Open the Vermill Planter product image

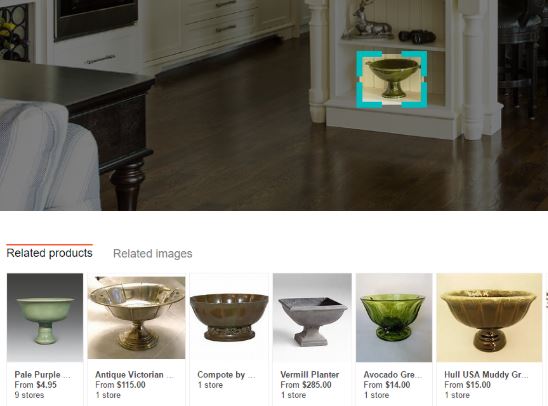point(312,317)
